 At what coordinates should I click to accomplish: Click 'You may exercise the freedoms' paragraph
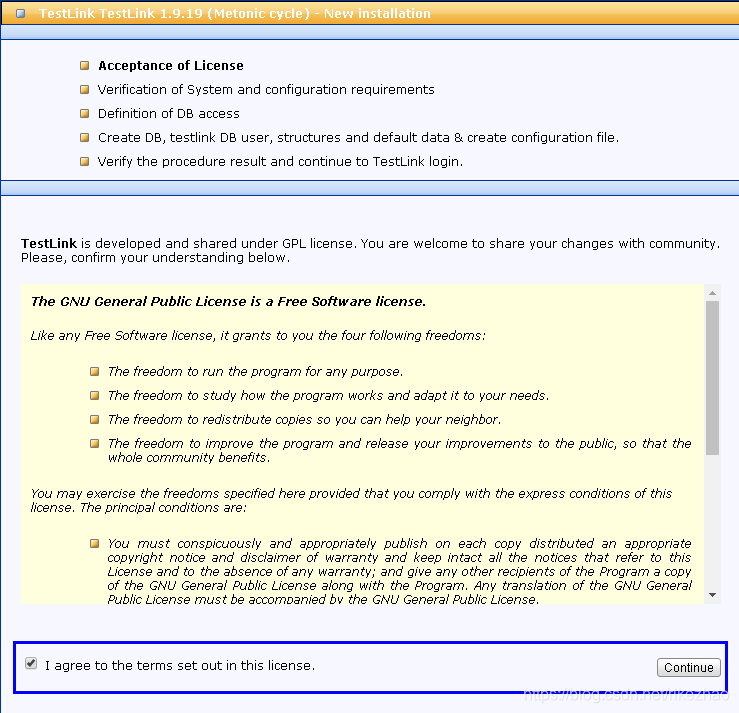[351, 500]
